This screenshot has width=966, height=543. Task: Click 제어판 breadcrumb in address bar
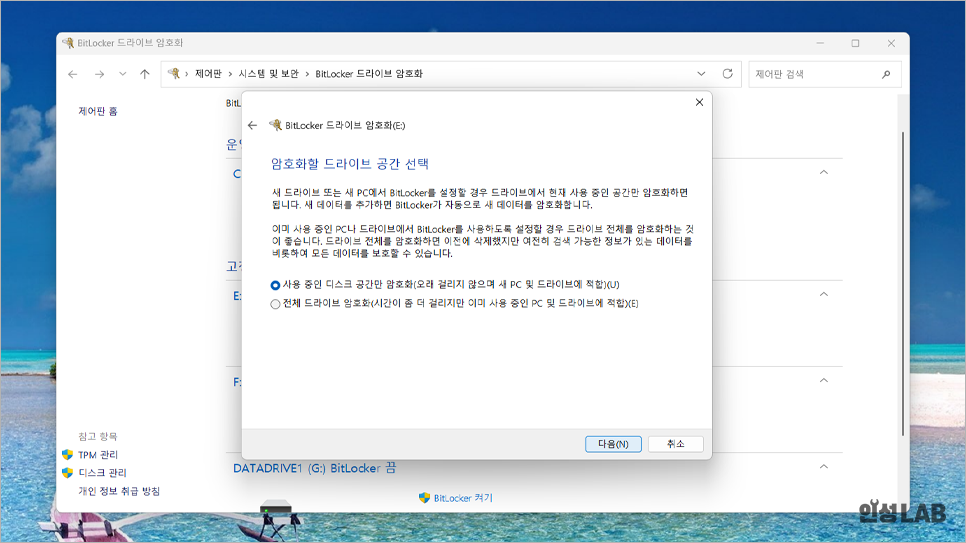tap(208, 74)
